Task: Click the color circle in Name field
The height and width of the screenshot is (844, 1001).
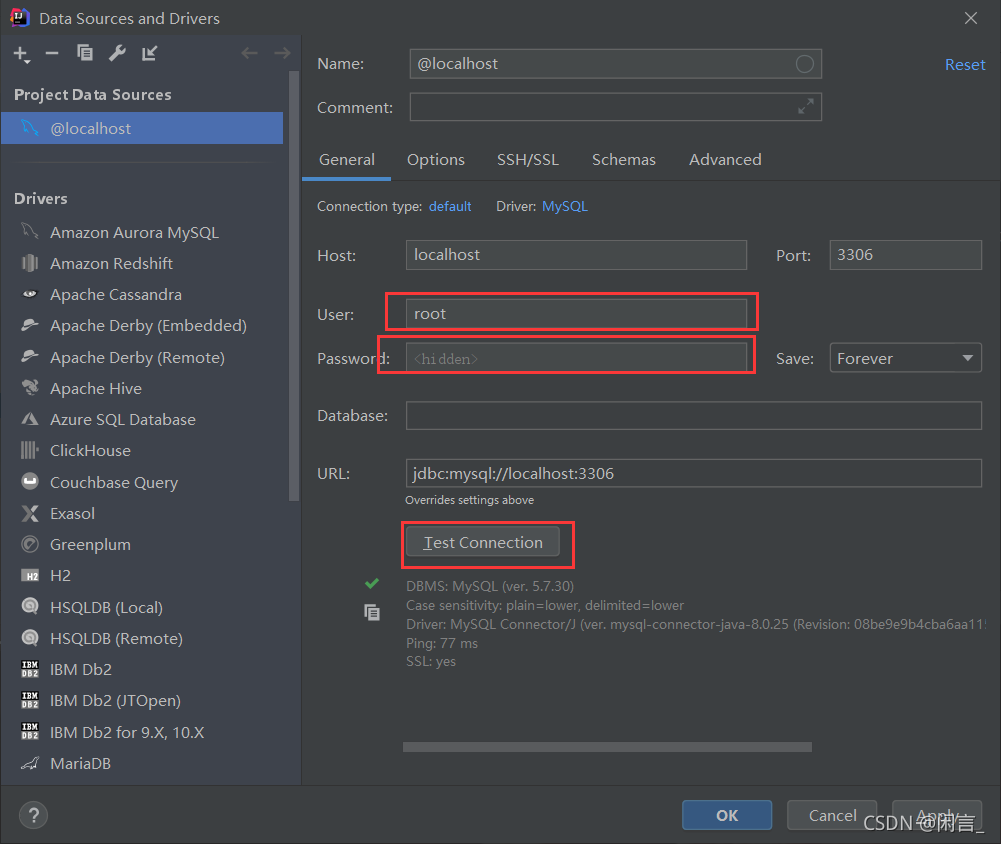Action: (x=804, y=64)
